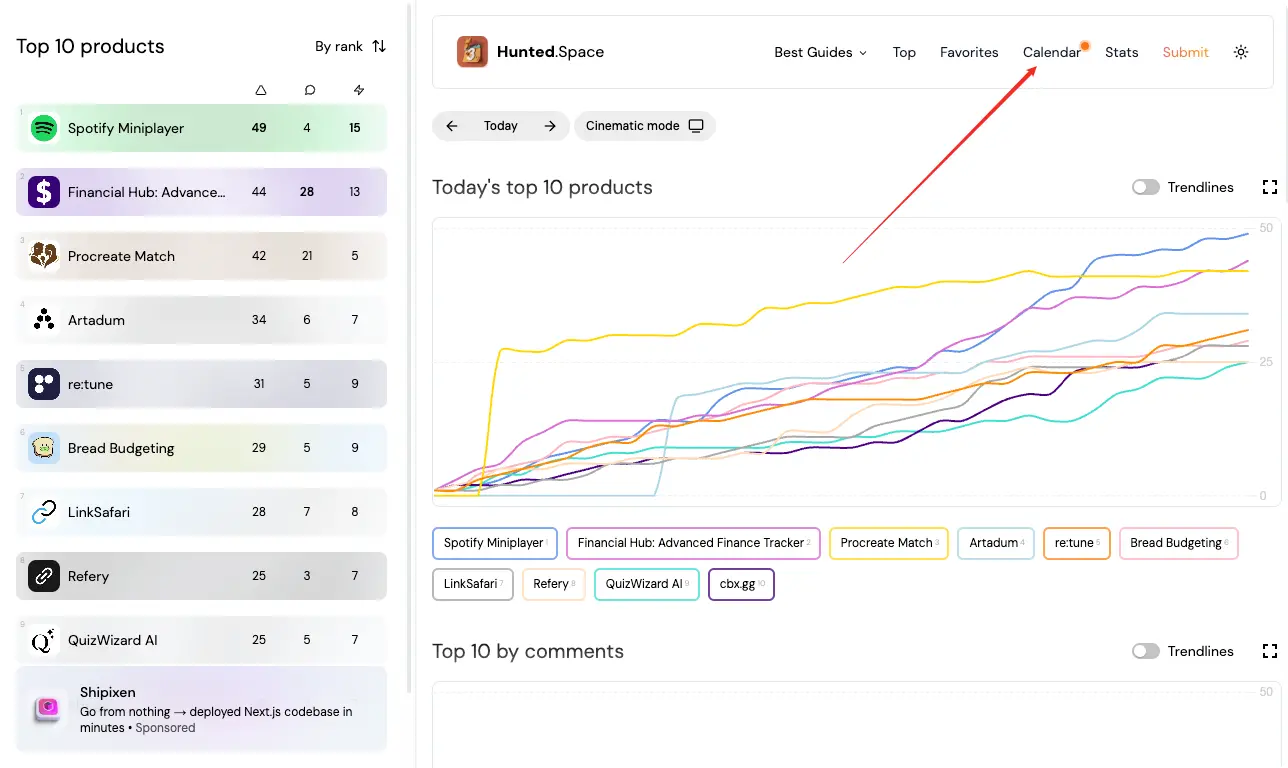Screen dimensions: 1288x768
Task: Change the By rank sort order
Action: pos(350,46)
